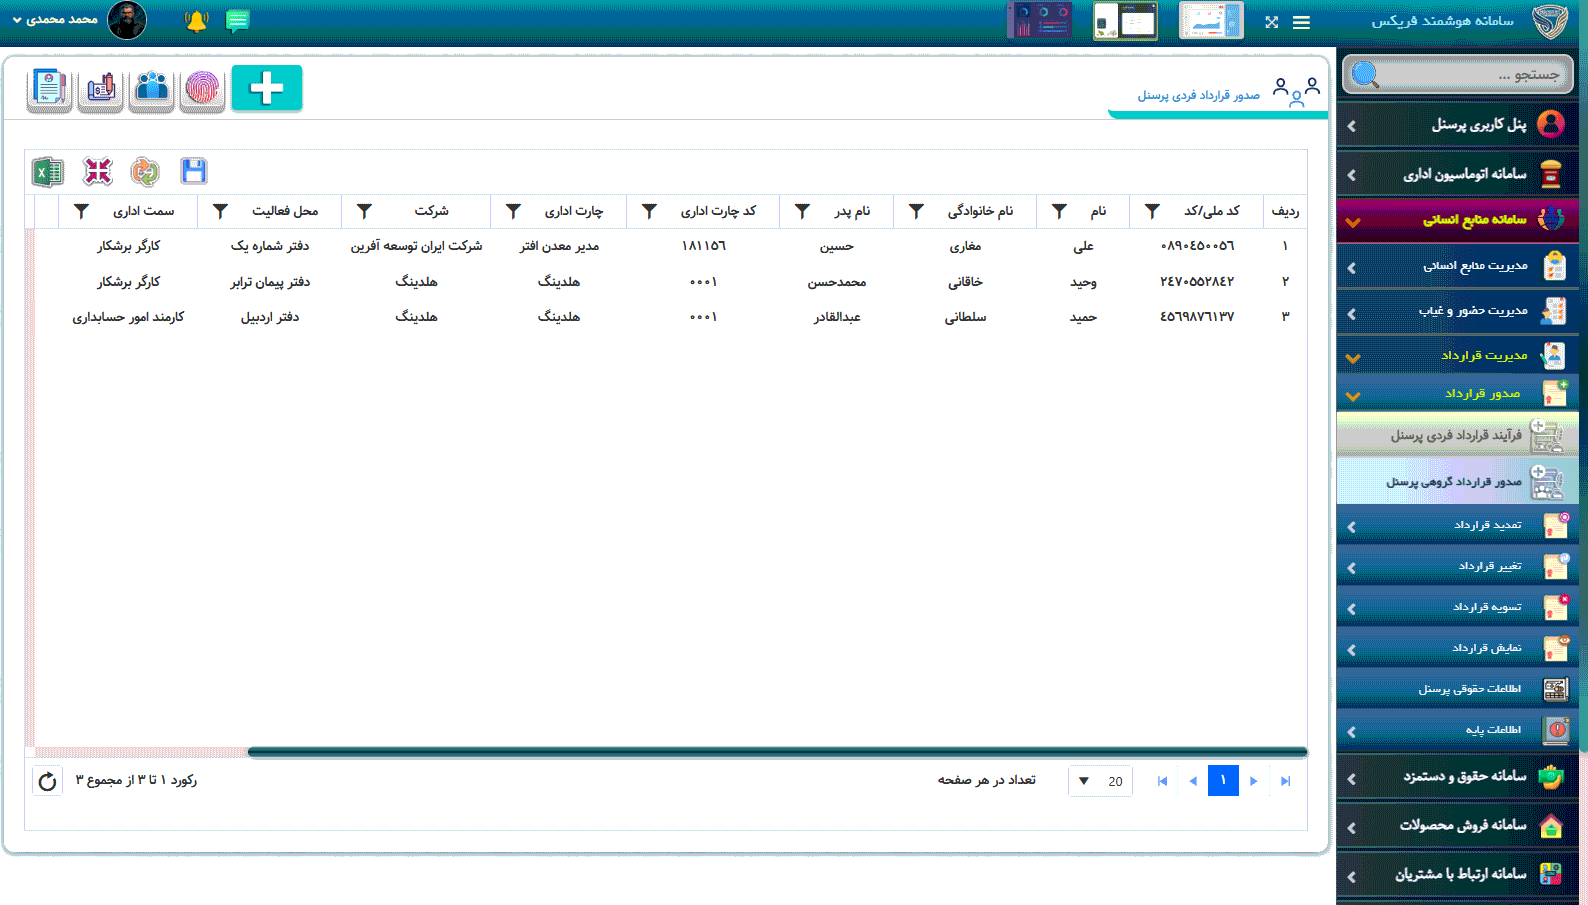The height and width of the screenshot is (905, 1588).
Task: Expand سامانه حقوق و دستمزد in the sidebar
Action: (1458, 777)
